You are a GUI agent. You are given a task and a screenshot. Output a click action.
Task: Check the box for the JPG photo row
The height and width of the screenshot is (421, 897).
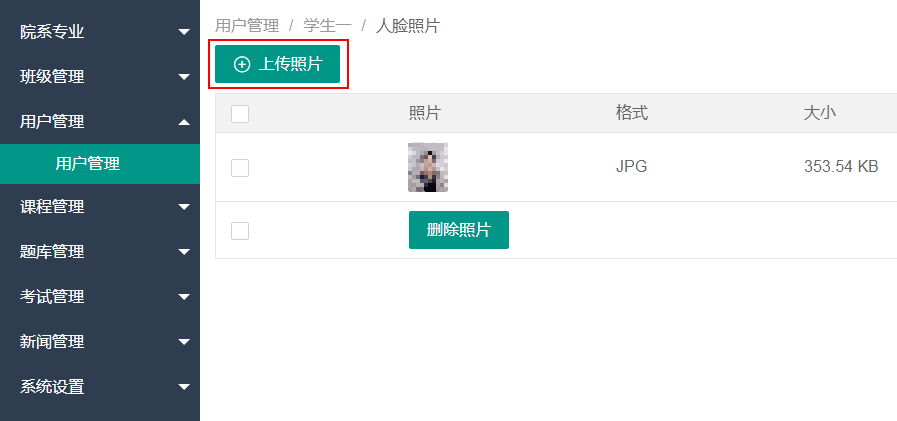pos(240,168)
